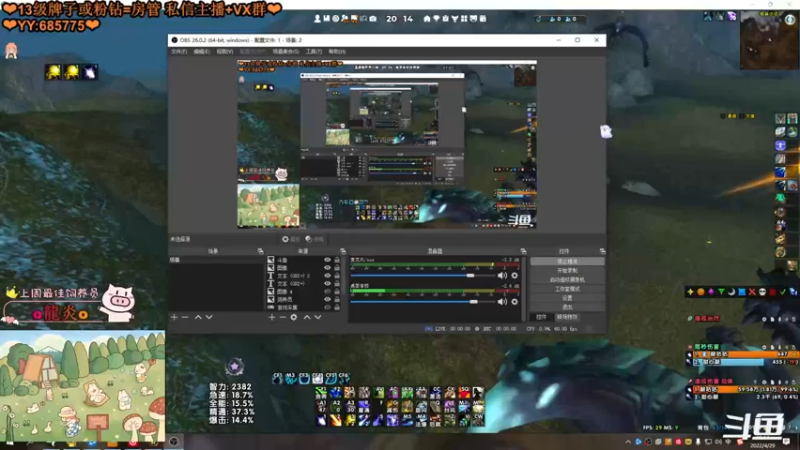The image size is (800, 450).
Task: Click the F2 ability on game action bar
Action: [x=335, y=392]
